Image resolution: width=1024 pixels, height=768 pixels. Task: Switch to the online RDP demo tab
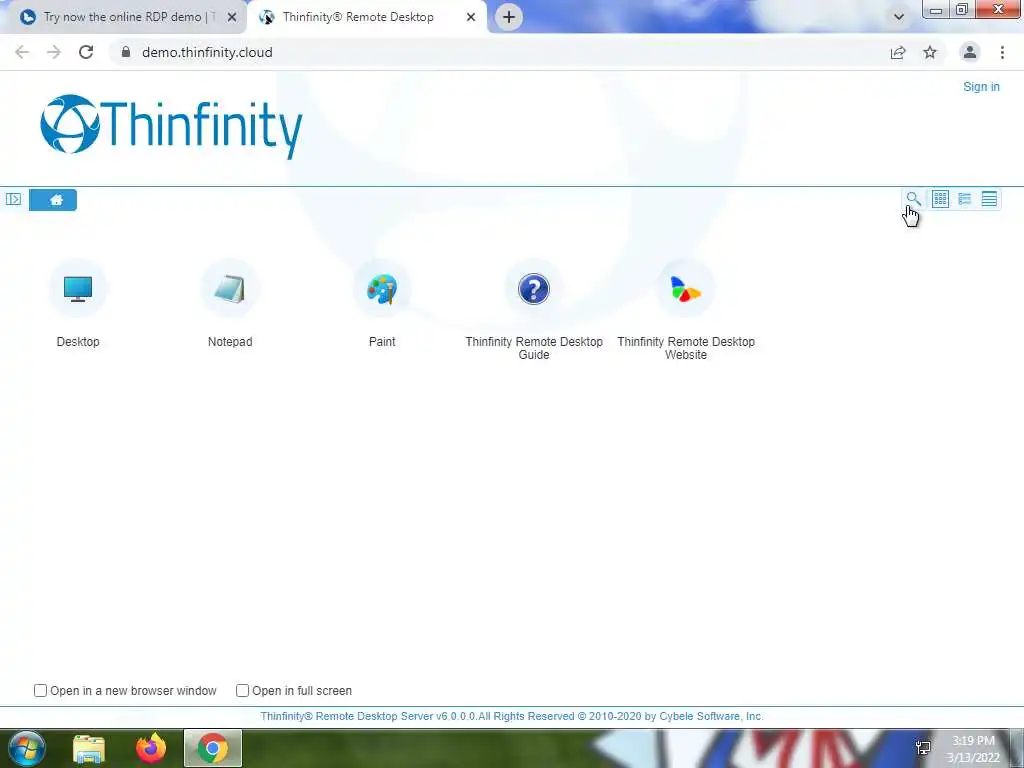tap(123, 17)
